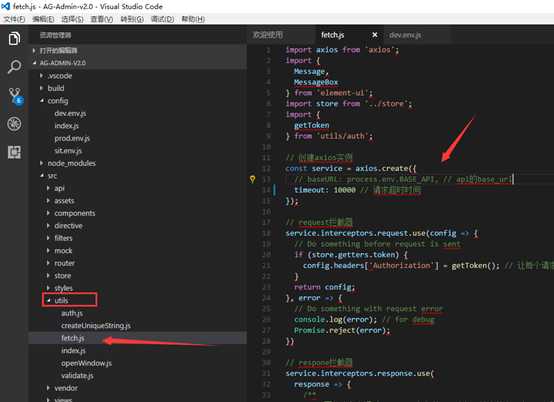
Task: Click 'service.interceptors.response.use(' line
Action: coord(359,373)
